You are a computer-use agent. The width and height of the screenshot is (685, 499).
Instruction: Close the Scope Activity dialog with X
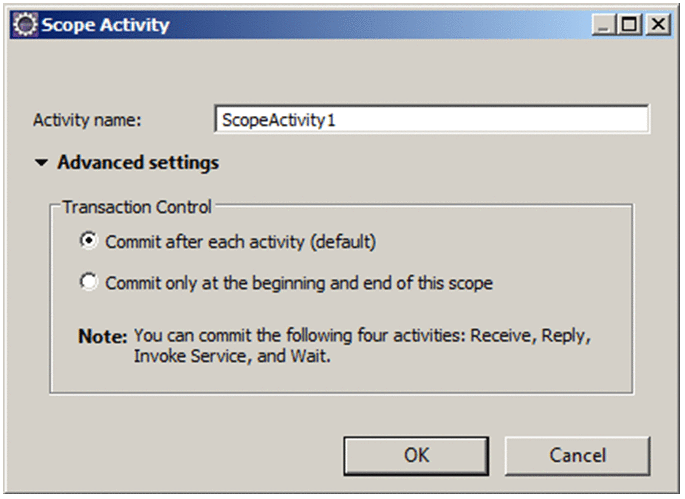pos(656,26)
